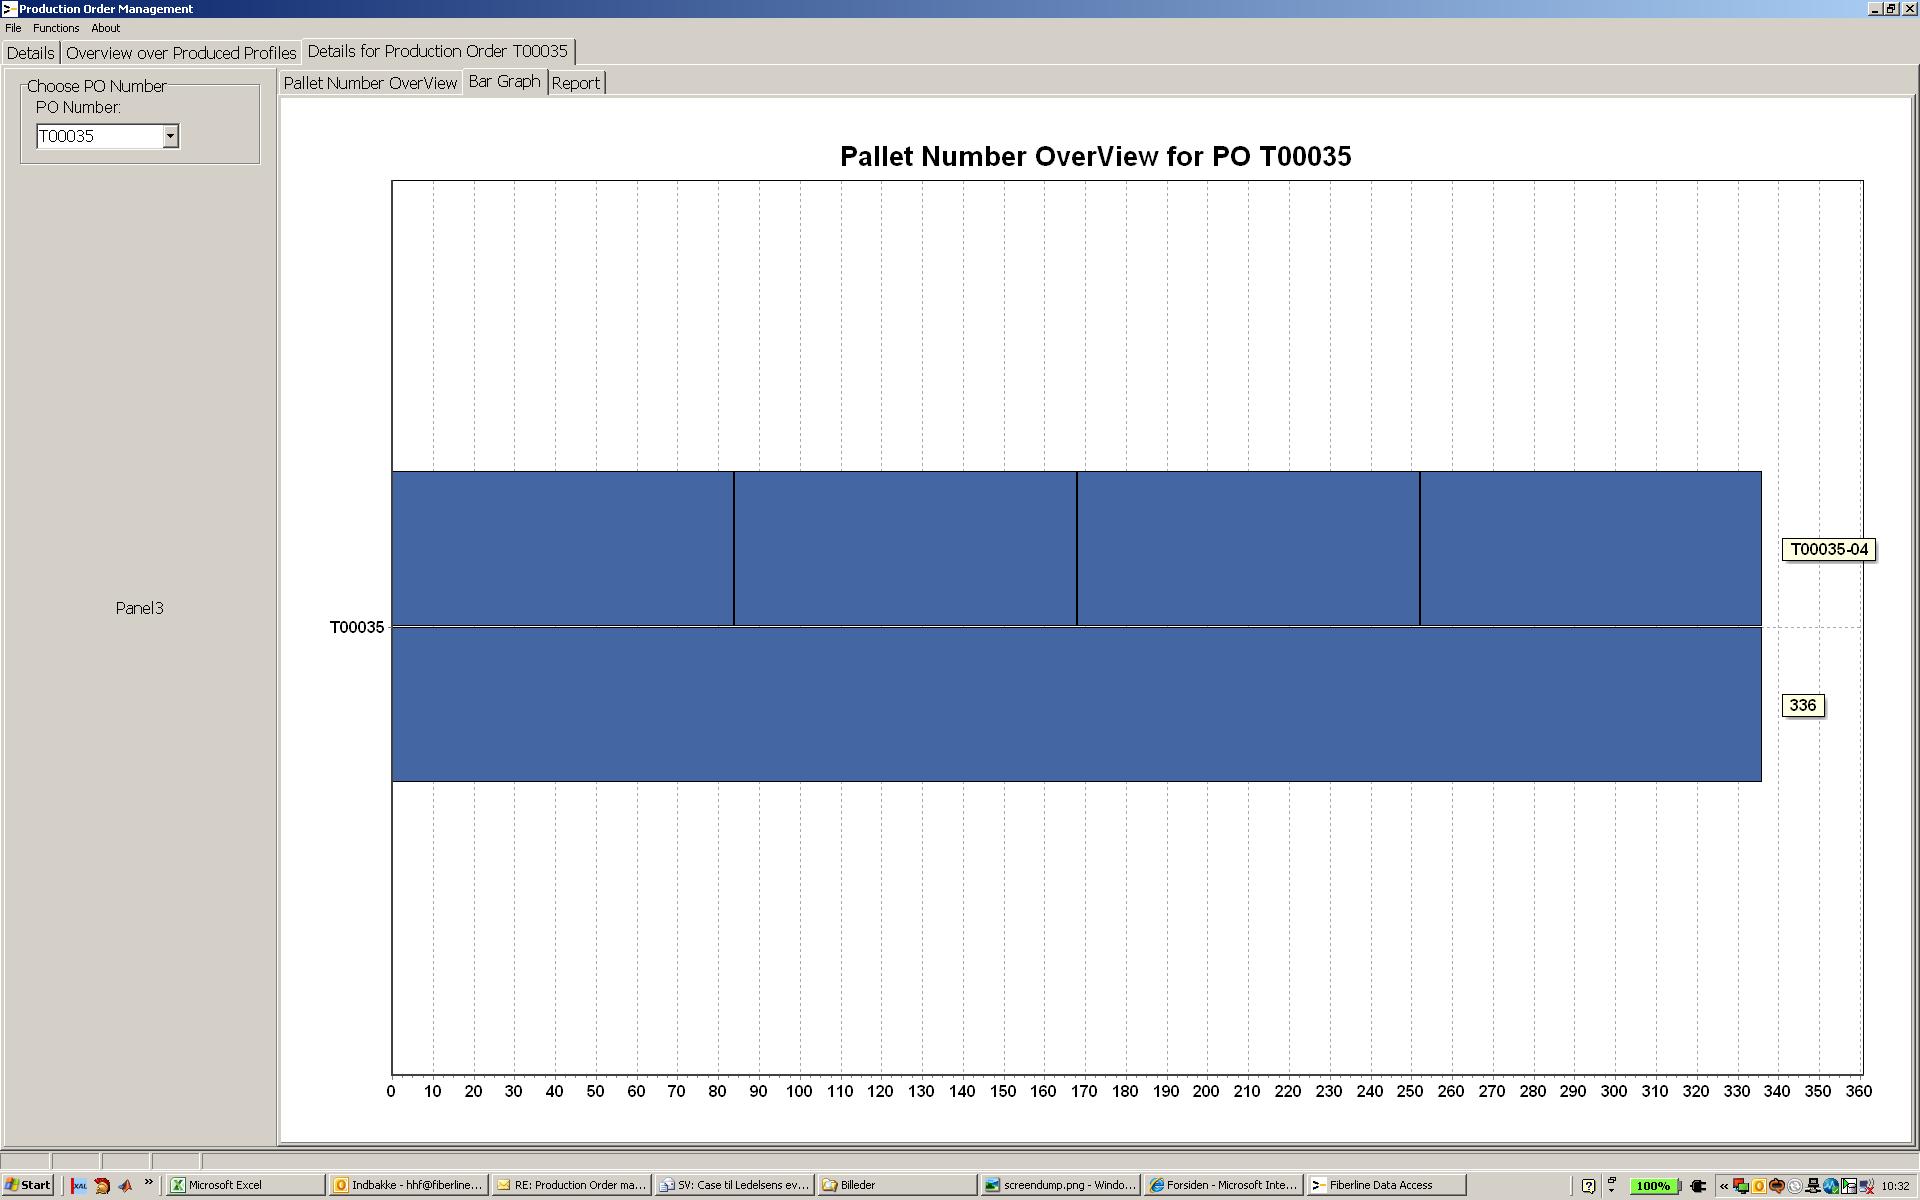
Task: Open SV: Case til Ledelsens ev... taskbar button
Action: pos(734,1185)
